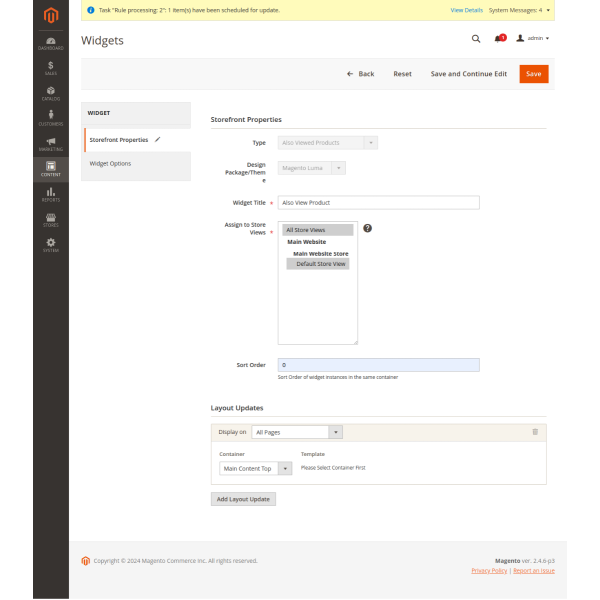Open the Customers sidebar icon
The height and width of the screenshot is (600, 600).
coord(50,118)
